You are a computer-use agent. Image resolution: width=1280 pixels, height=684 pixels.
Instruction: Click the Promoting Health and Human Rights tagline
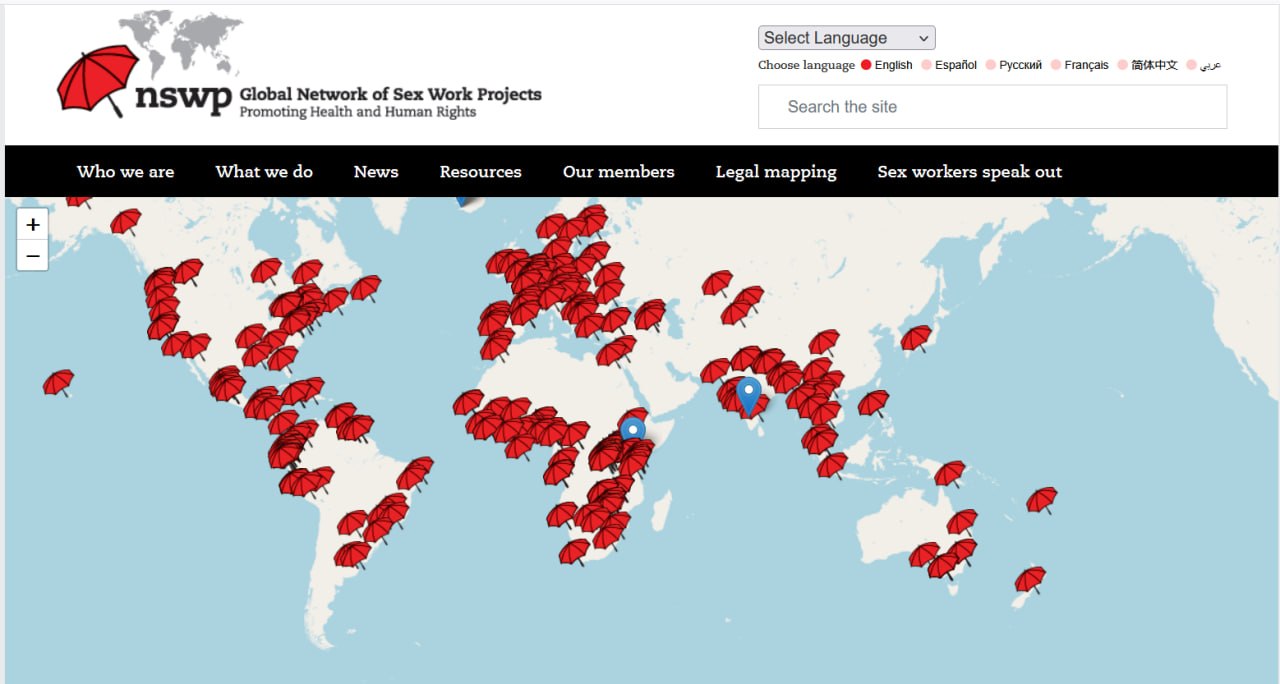[358, 112]
